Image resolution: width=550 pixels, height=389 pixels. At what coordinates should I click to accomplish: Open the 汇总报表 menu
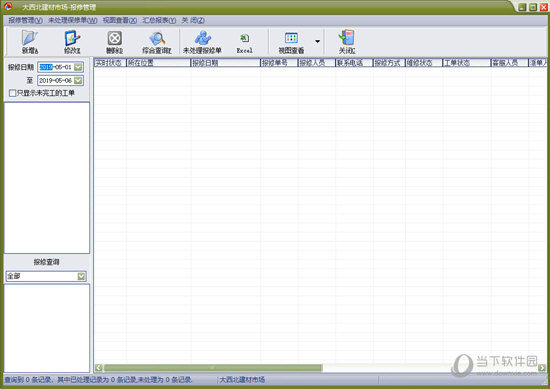point(159,20)
